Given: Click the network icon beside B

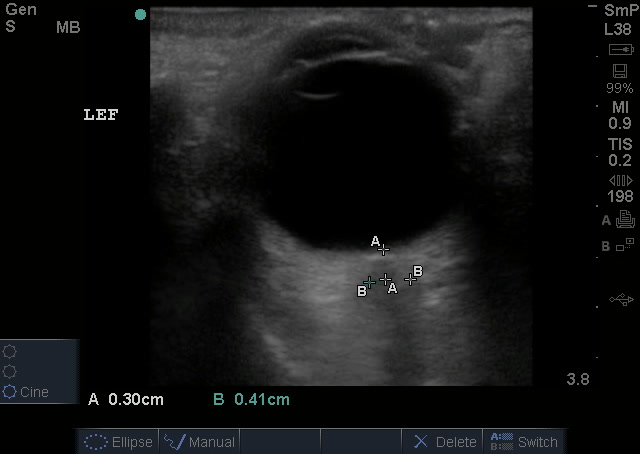Looking at the screenshot, I should click(x=626, y=245).
